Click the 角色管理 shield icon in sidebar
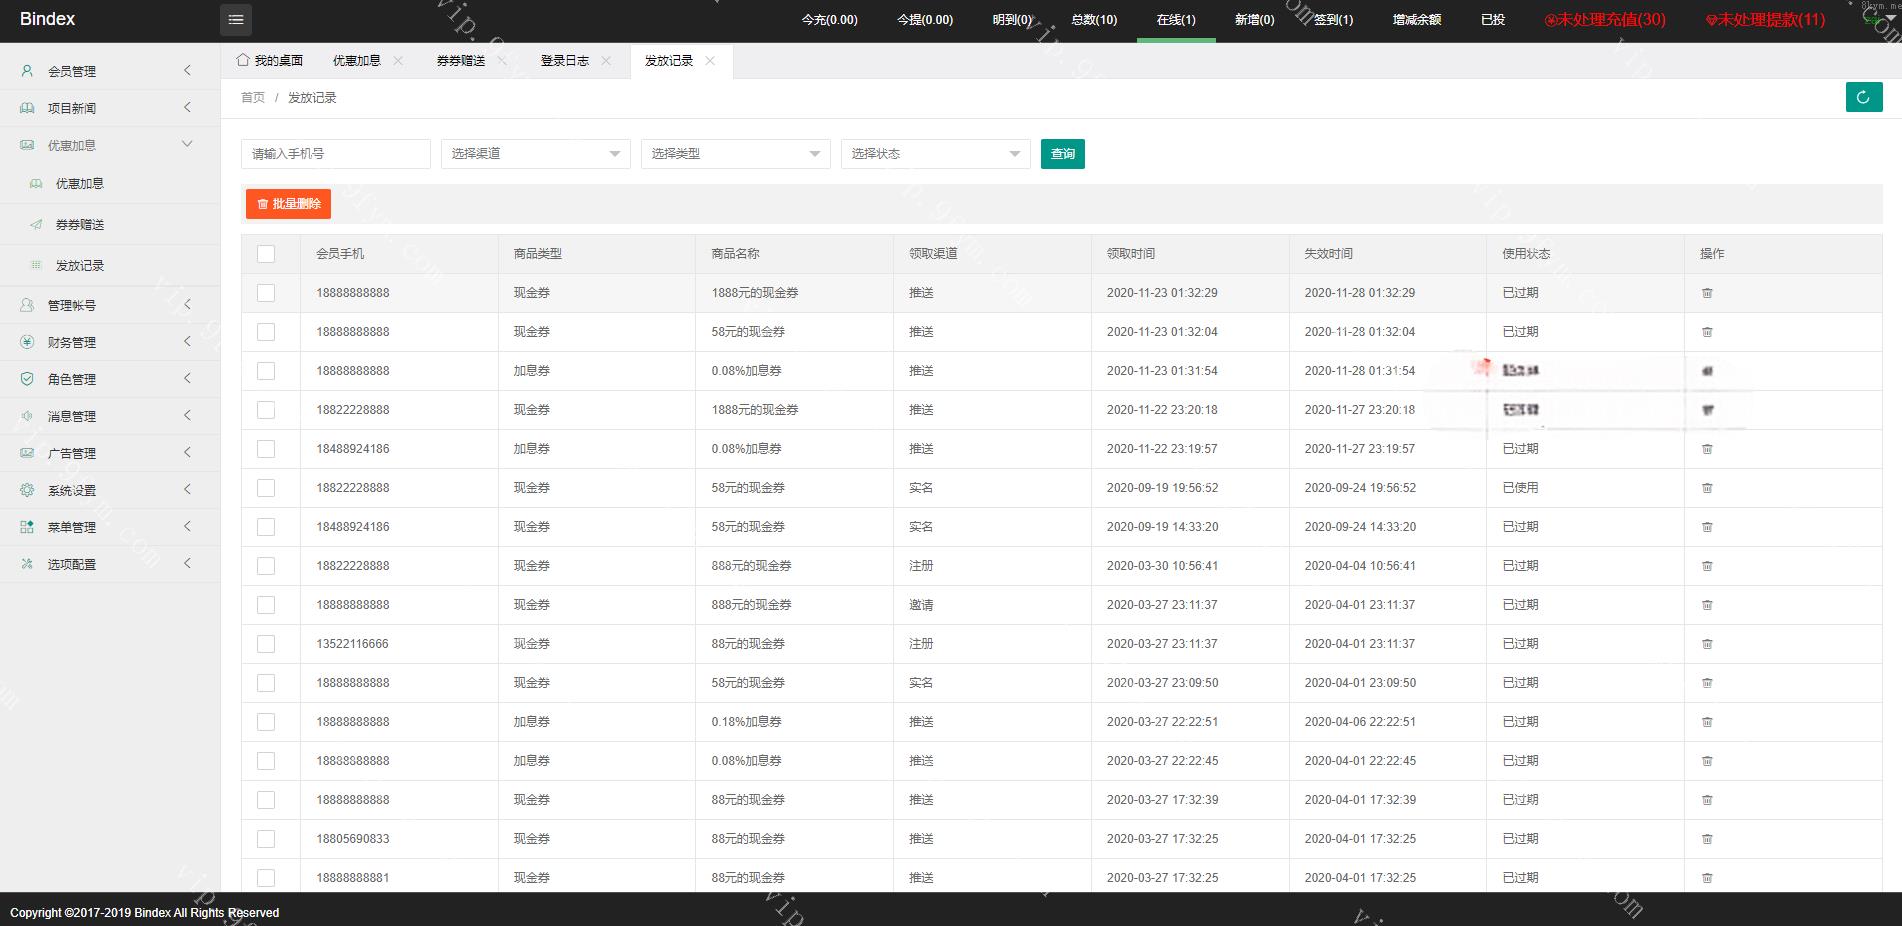The width and height of the screenshot is (1902, 926). [x=27, y=379]
